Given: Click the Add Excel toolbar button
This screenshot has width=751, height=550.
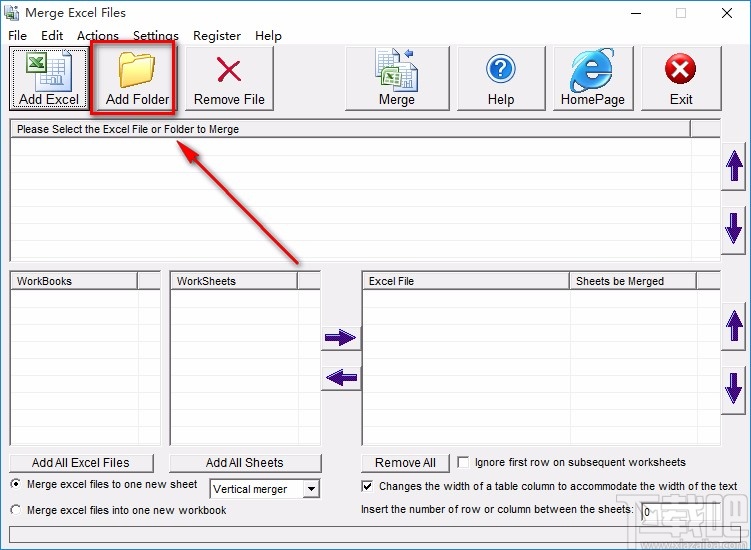Looking at the screenshot, I should coord(49,79).
